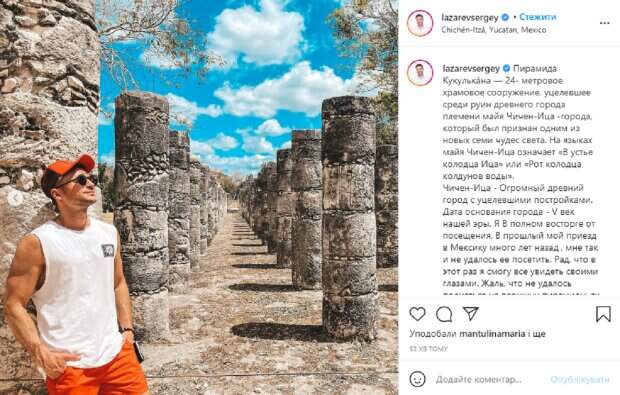
Task: Click verified badge next to header username
Action: click(505, 17)
